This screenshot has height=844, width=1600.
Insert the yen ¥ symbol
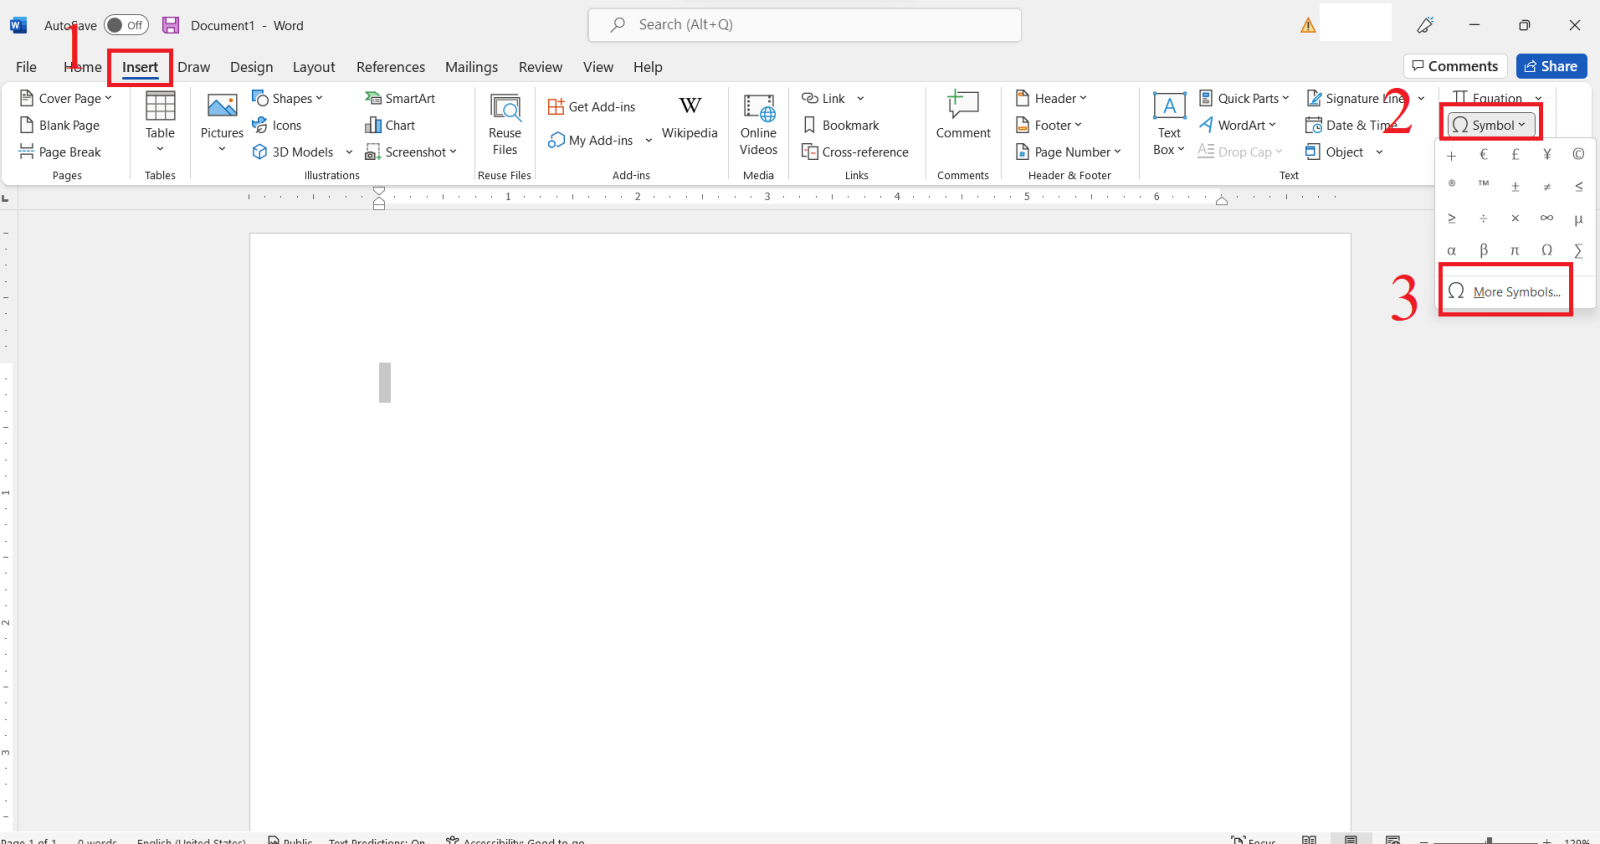coord(1547,154)
